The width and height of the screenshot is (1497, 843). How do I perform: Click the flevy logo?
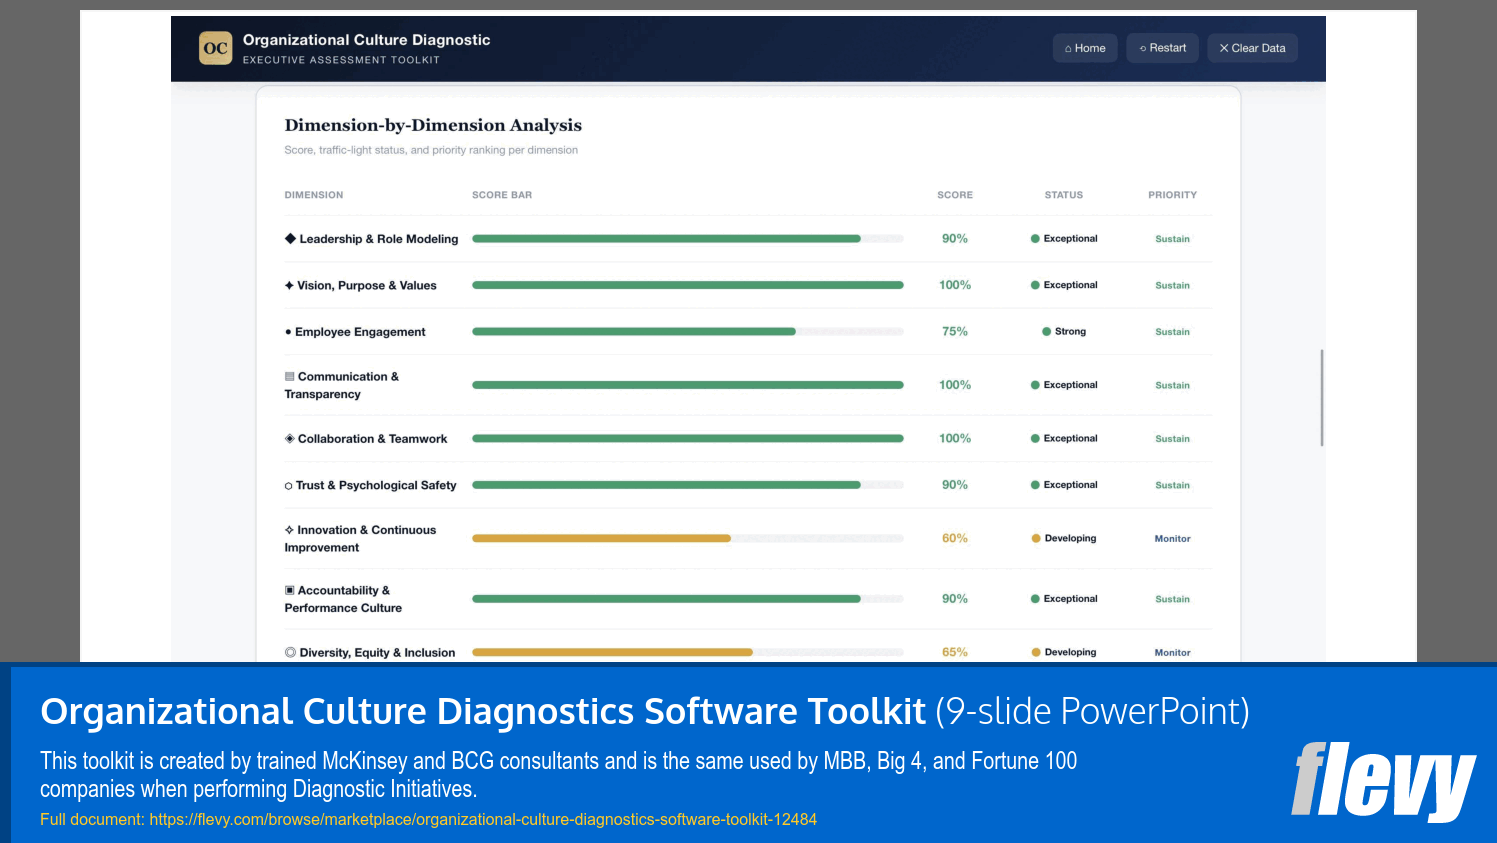1383,781
